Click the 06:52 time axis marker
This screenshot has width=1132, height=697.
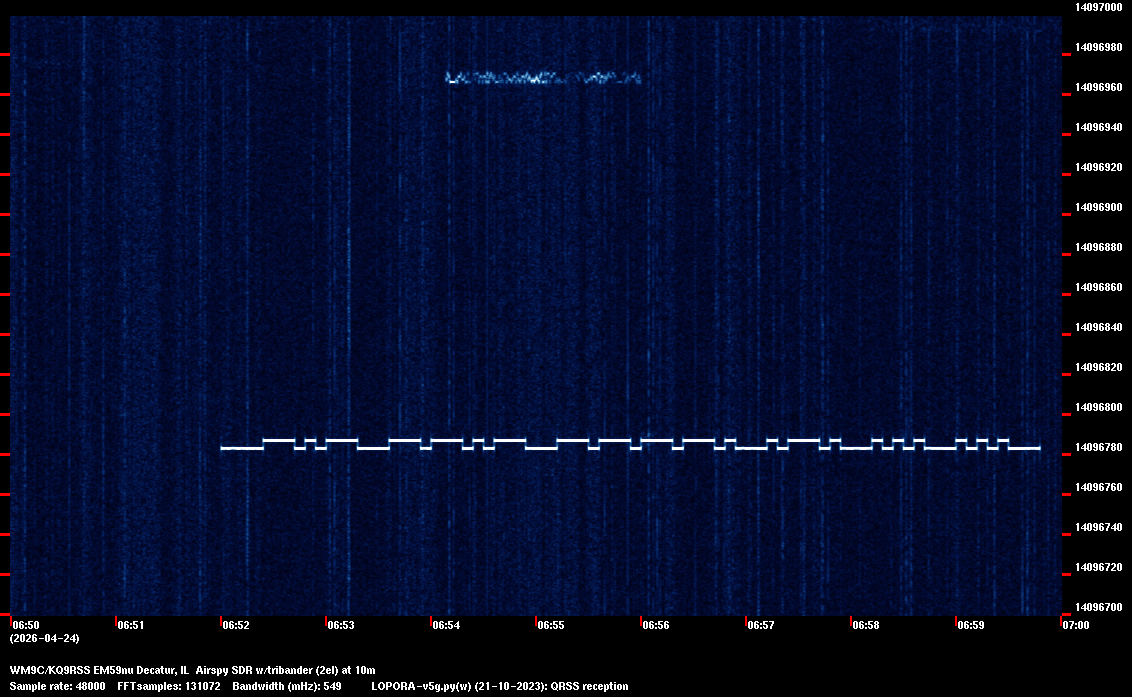pos(236,625)
